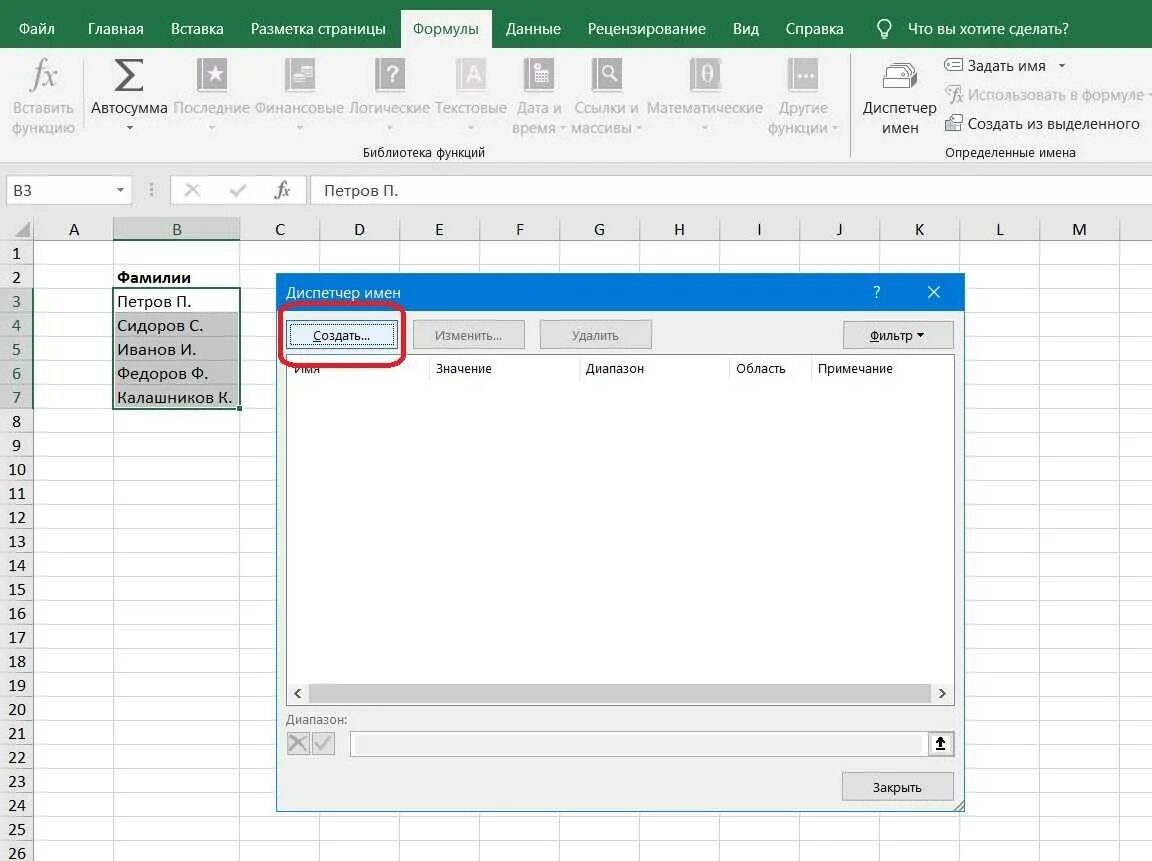Switch to the Главная tab

coord(115,29)
